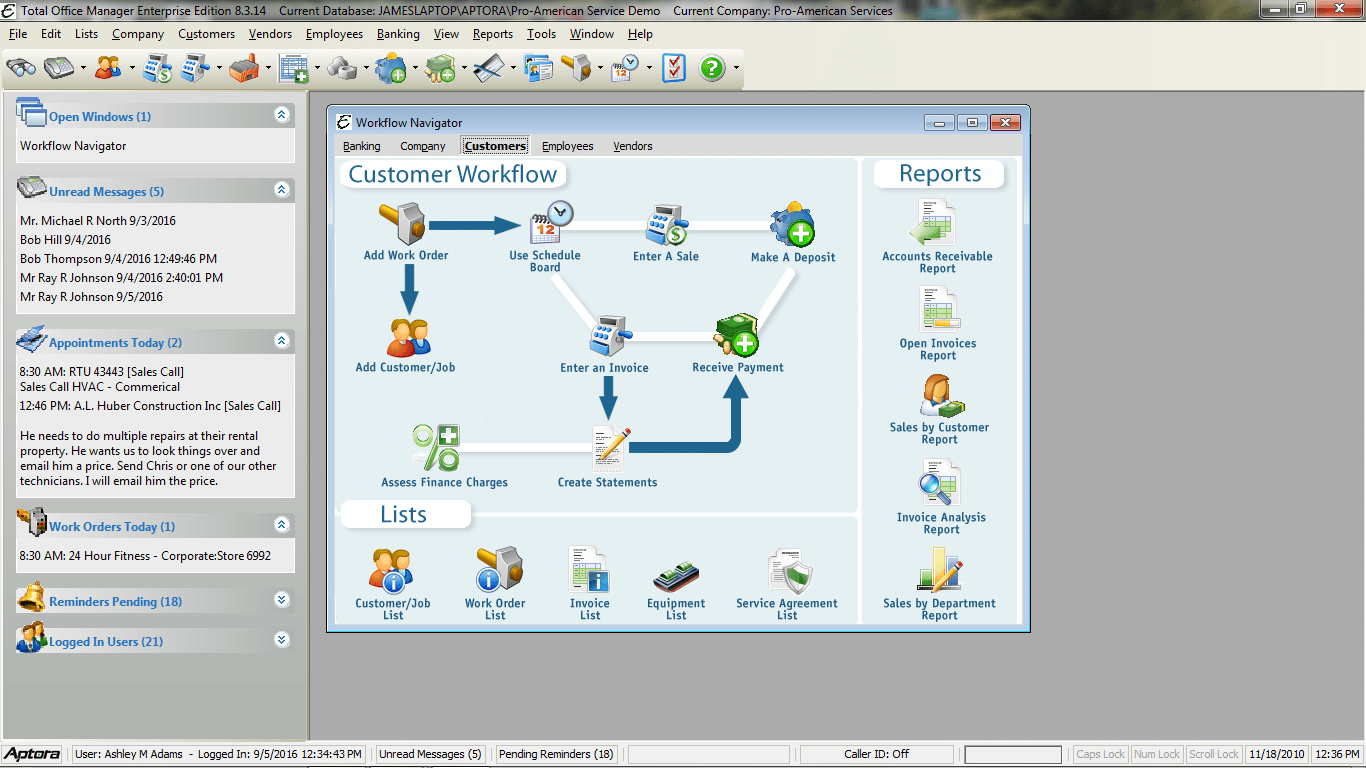Switch to the Company tab in Workflow Navigator
The image size is (1366, 768).
[x=423, y=146]
